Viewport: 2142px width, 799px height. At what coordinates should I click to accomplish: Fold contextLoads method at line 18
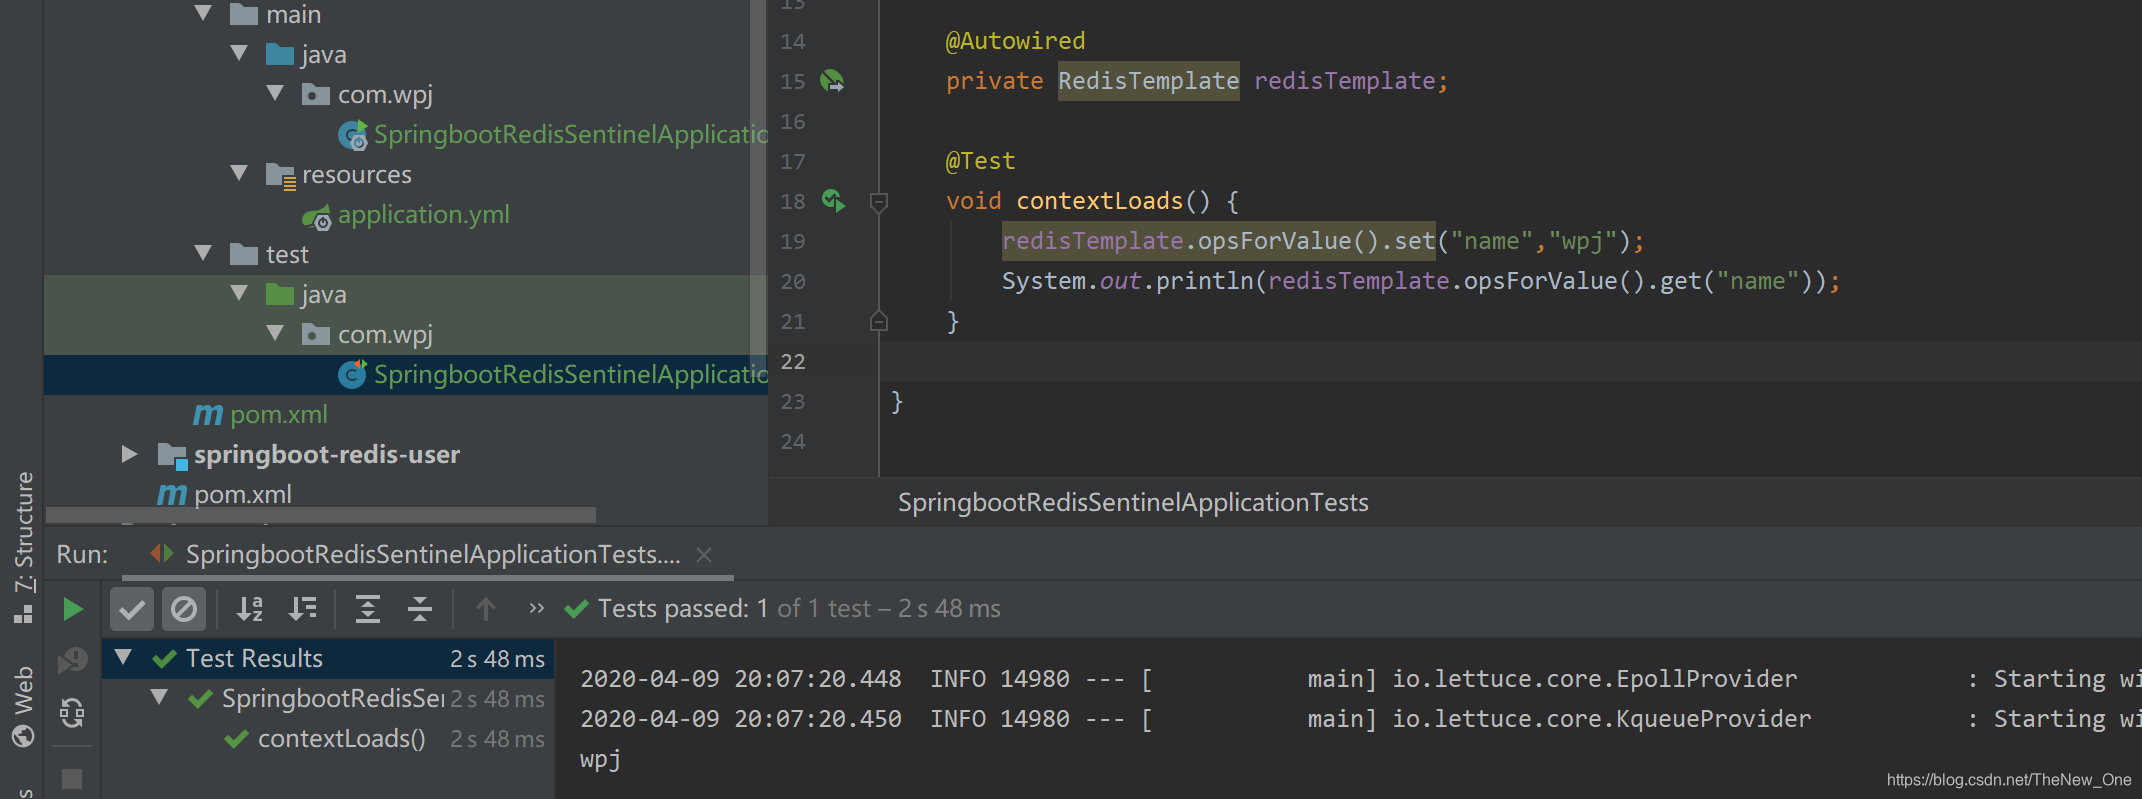(879, 202)
